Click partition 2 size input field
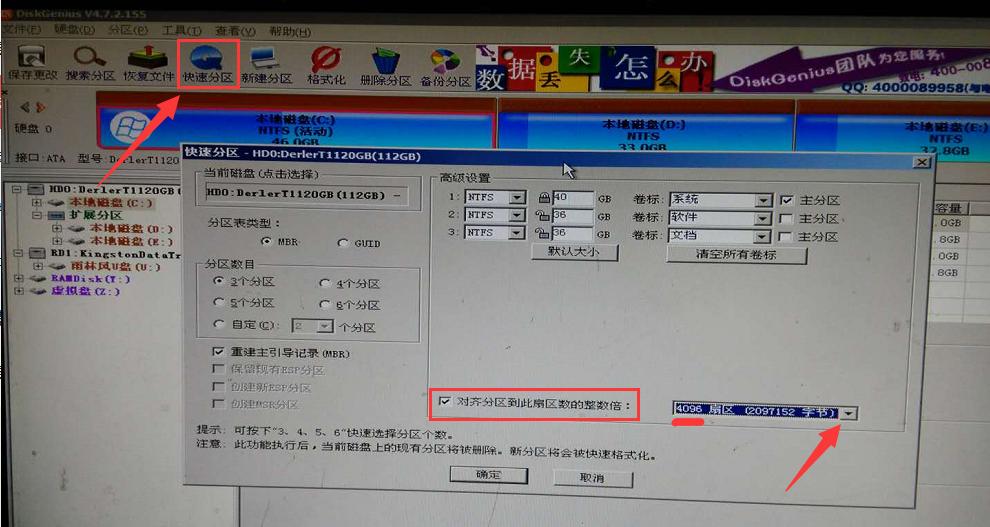 (573, 216)
